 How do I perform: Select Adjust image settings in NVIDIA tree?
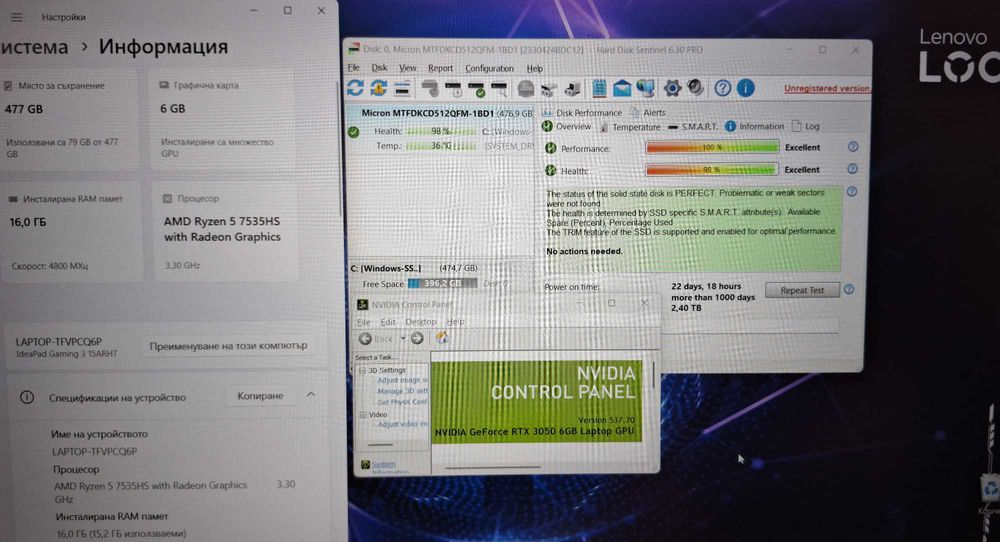(x=401, y=380)
